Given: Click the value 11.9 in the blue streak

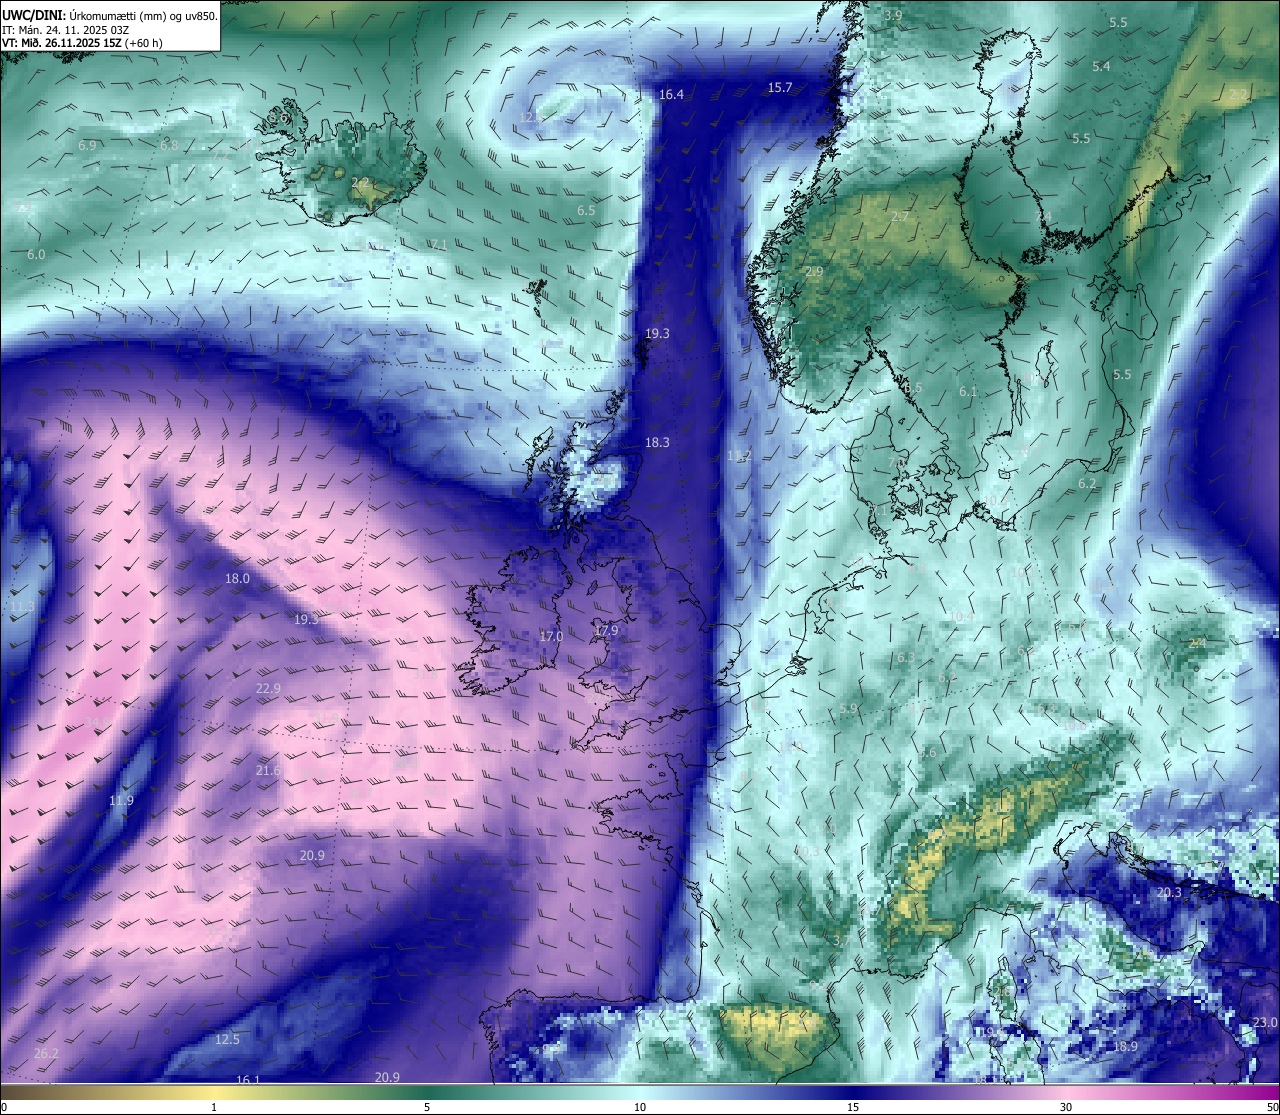Looking at the screenshot, I should pos(121,801).
